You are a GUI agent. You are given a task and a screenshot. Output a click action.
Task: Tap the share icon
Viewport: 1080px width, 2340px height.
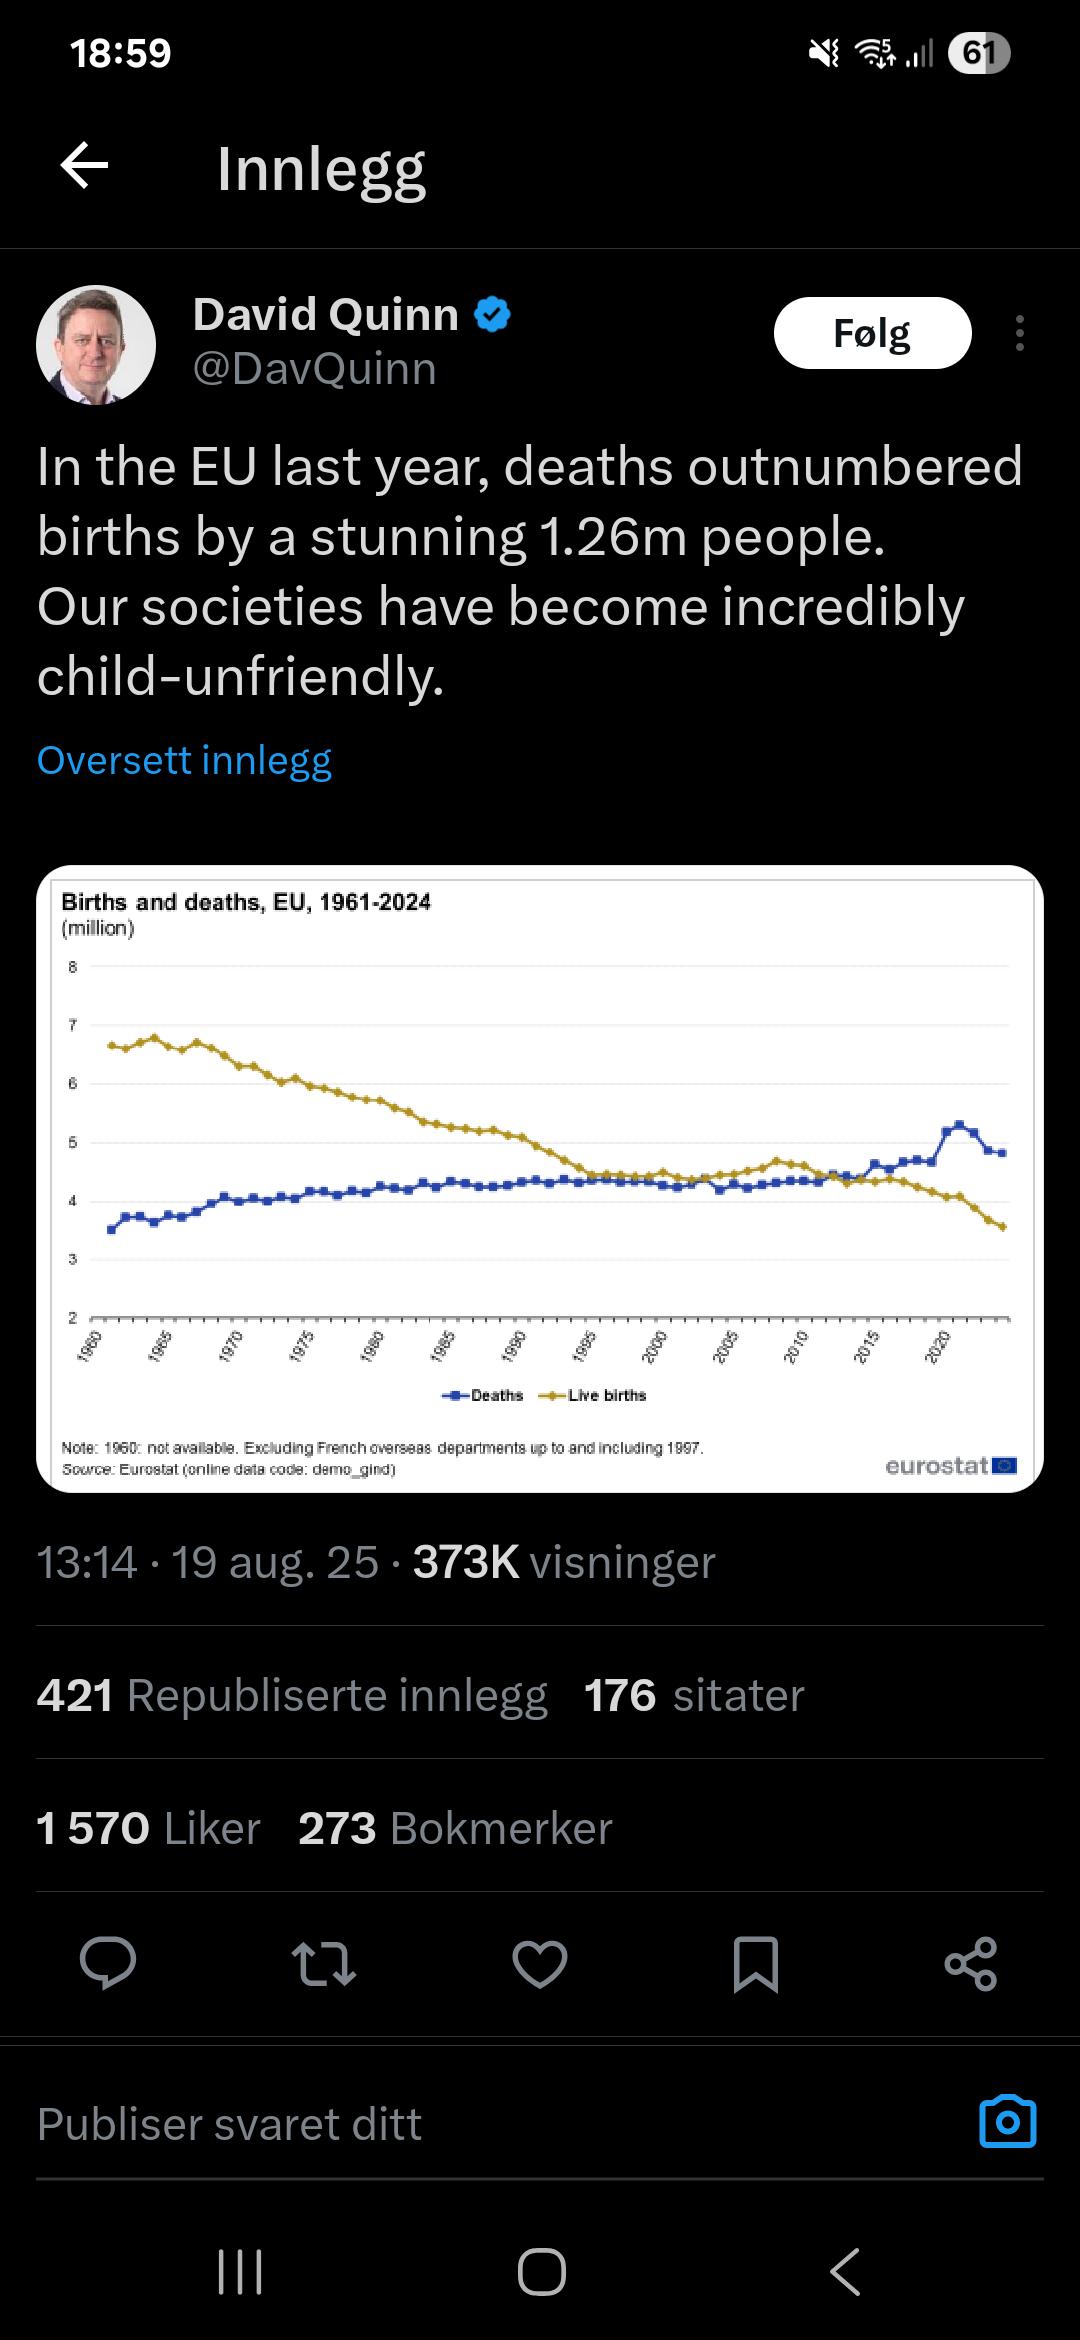971,1963
